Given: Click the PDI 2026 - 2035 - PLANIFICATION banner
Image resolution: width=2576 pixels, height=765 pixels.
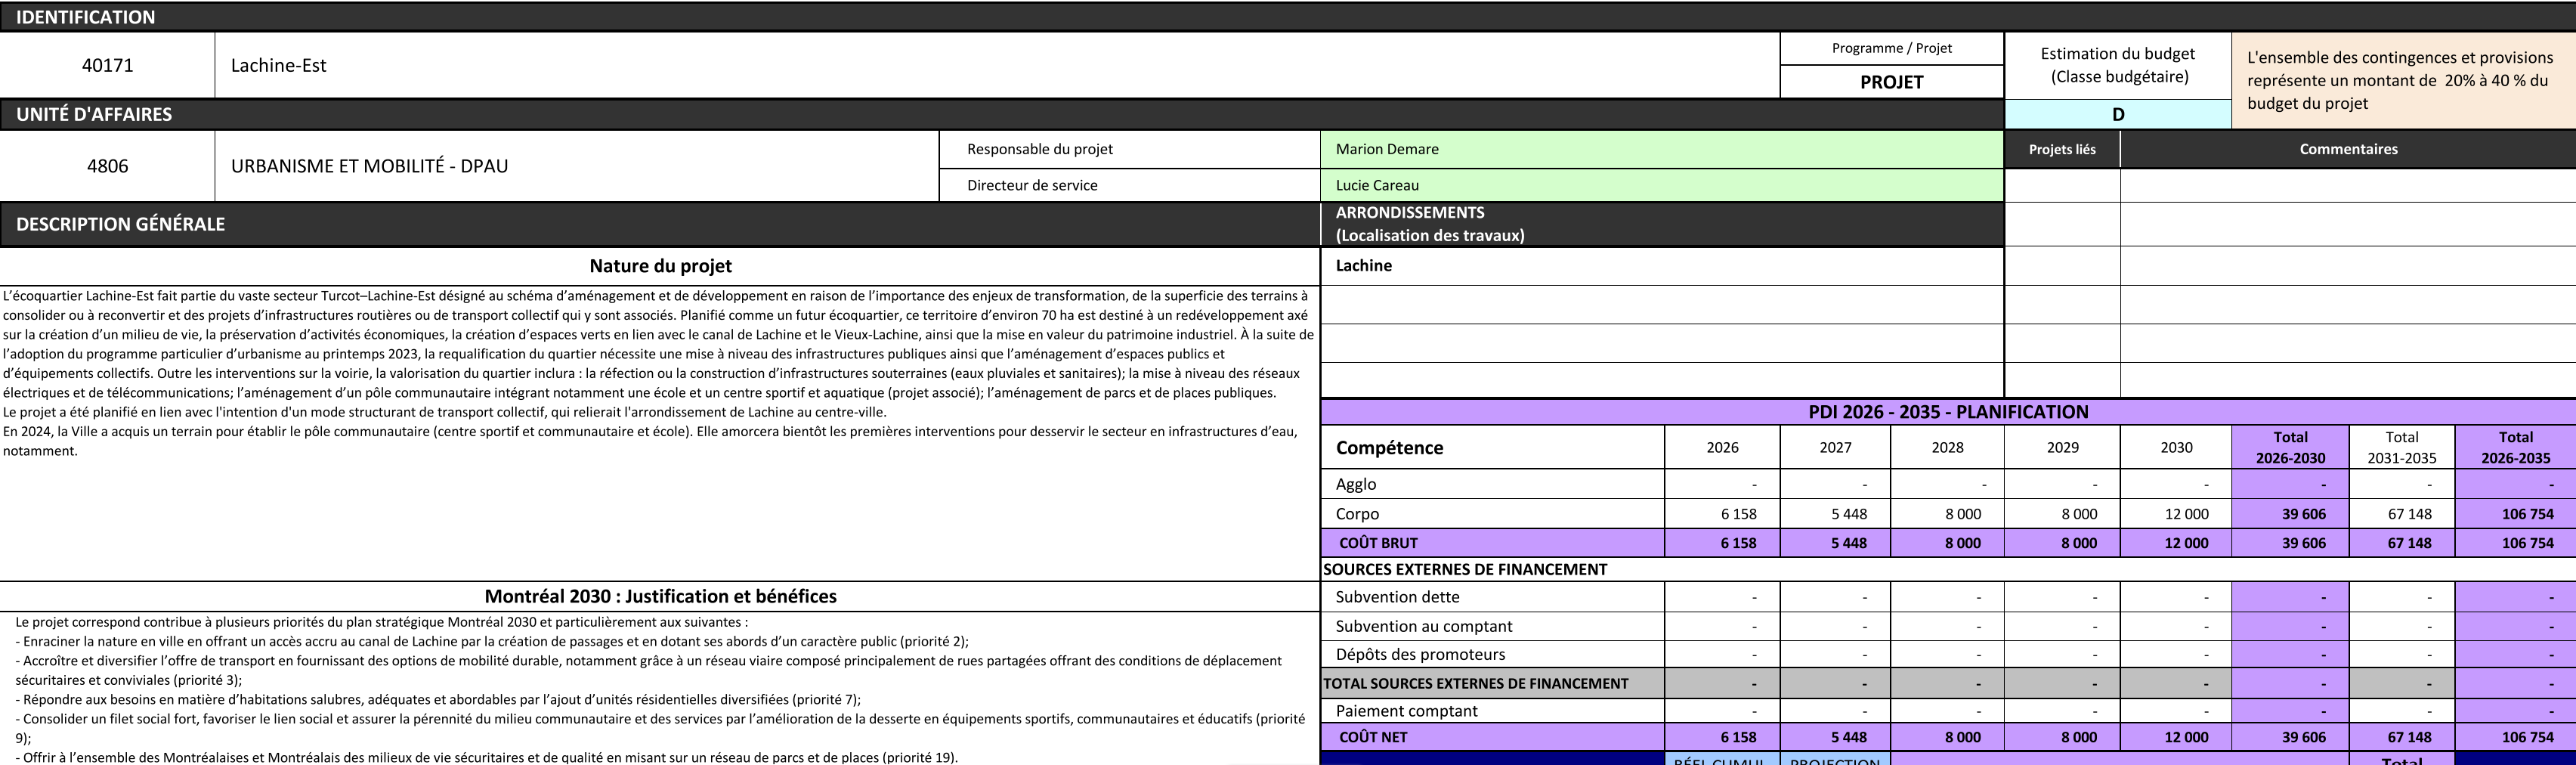Looking at the screenshot, I should (x=1947, y=412).
